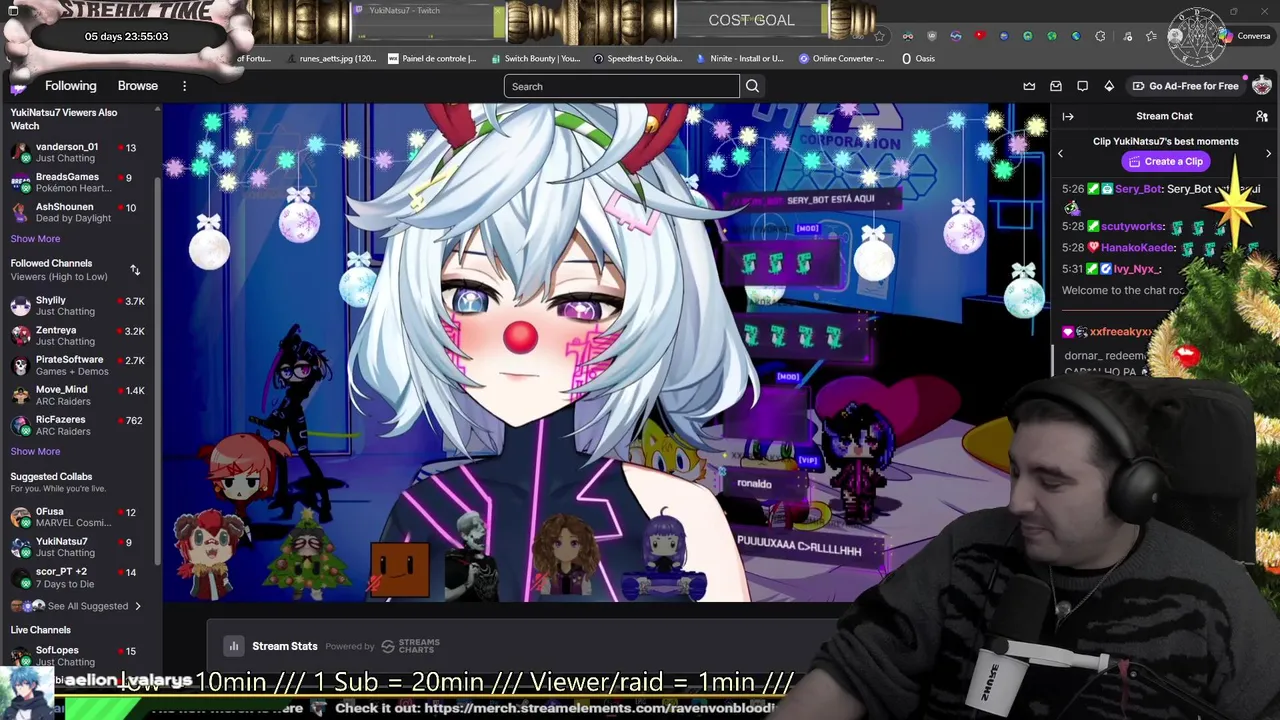Open the Twitch home logo
Viewport: 1280px width, 720px height.
[x=18, y=87]
